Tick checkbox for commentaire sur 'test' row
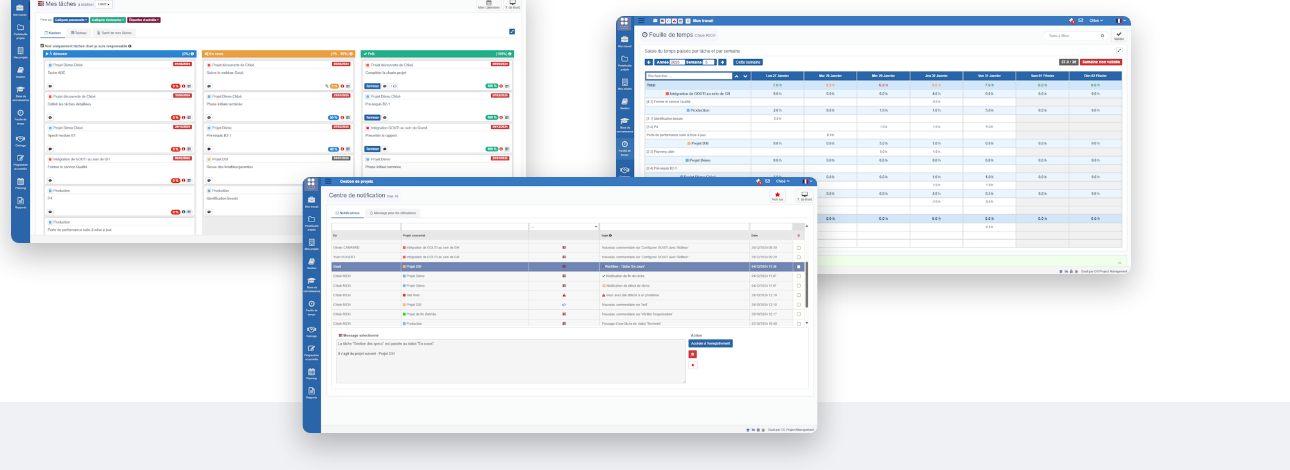Screen dimensions: 1290x470 (798, 305)
